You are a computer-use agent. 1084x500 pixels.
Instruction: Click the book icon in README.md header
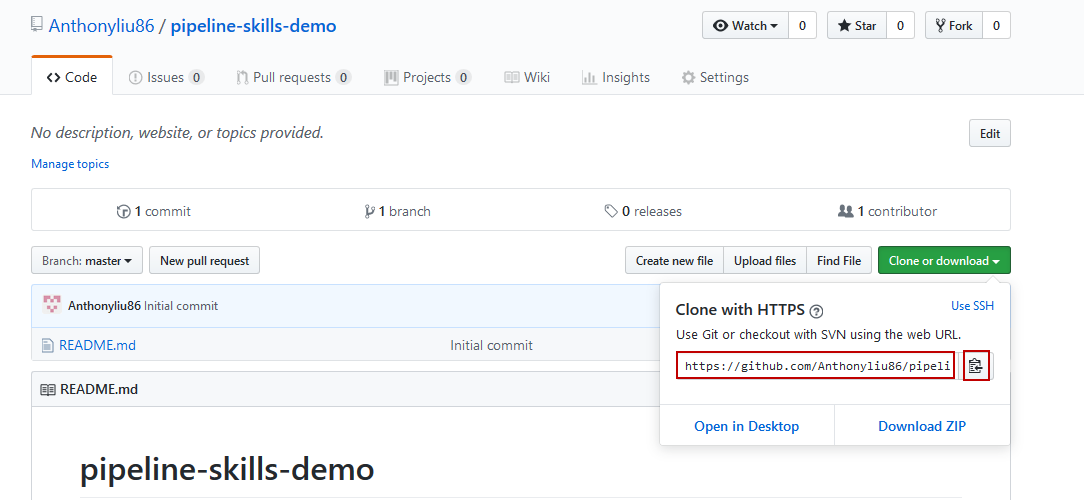(48, 389)
